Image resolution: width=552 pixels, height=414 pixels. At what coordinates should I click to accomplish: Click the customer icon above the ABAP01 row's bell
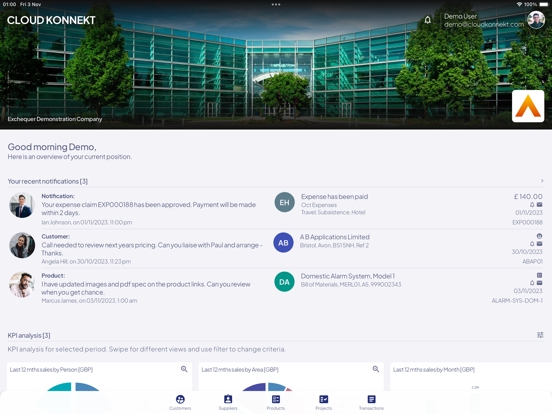pos(539,236)
